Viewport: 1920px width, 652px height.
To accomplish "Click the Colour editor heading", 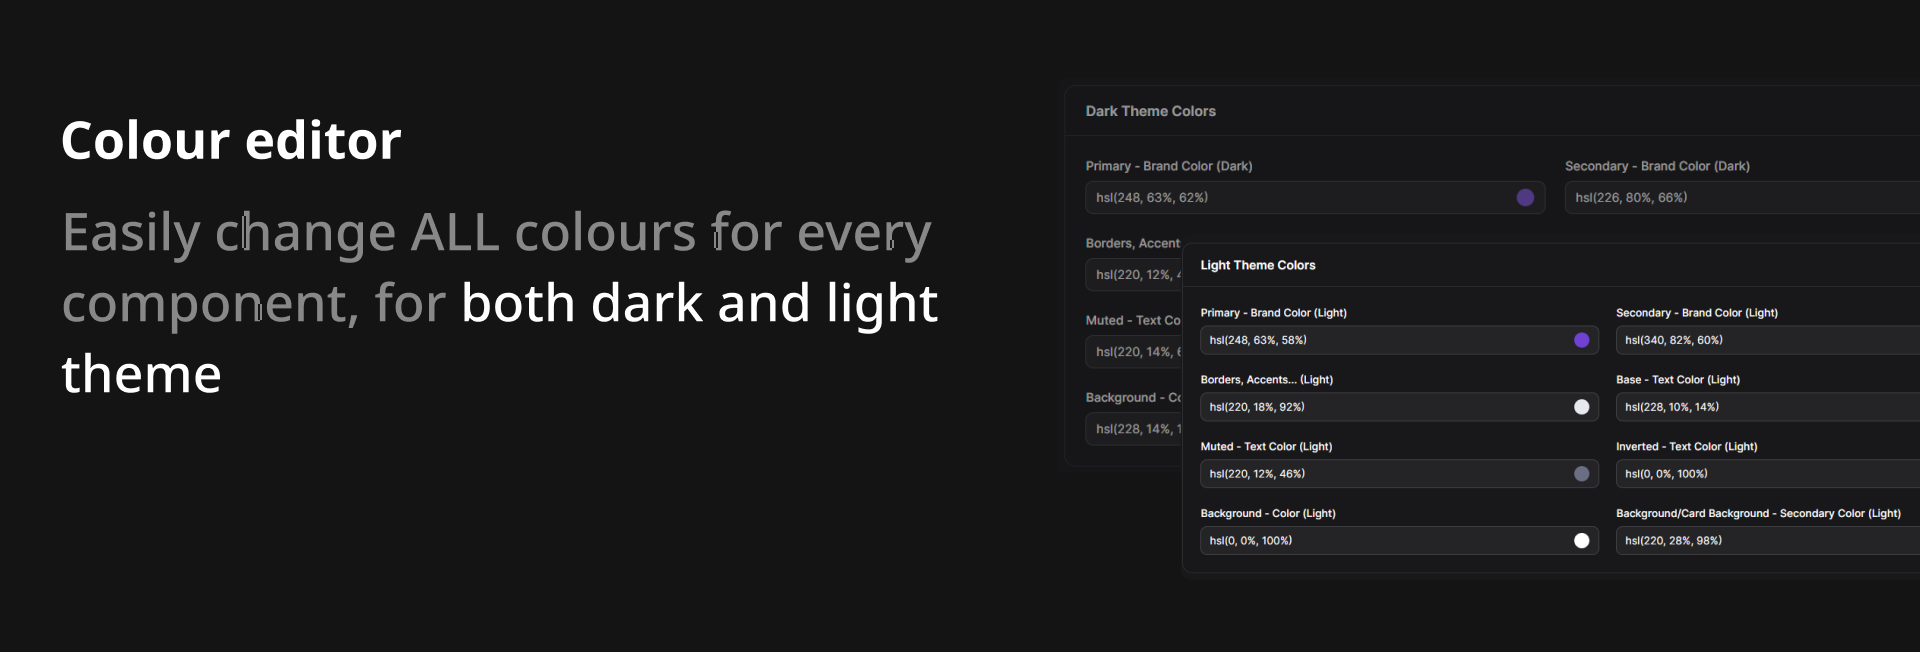I will tap(231, 140).
